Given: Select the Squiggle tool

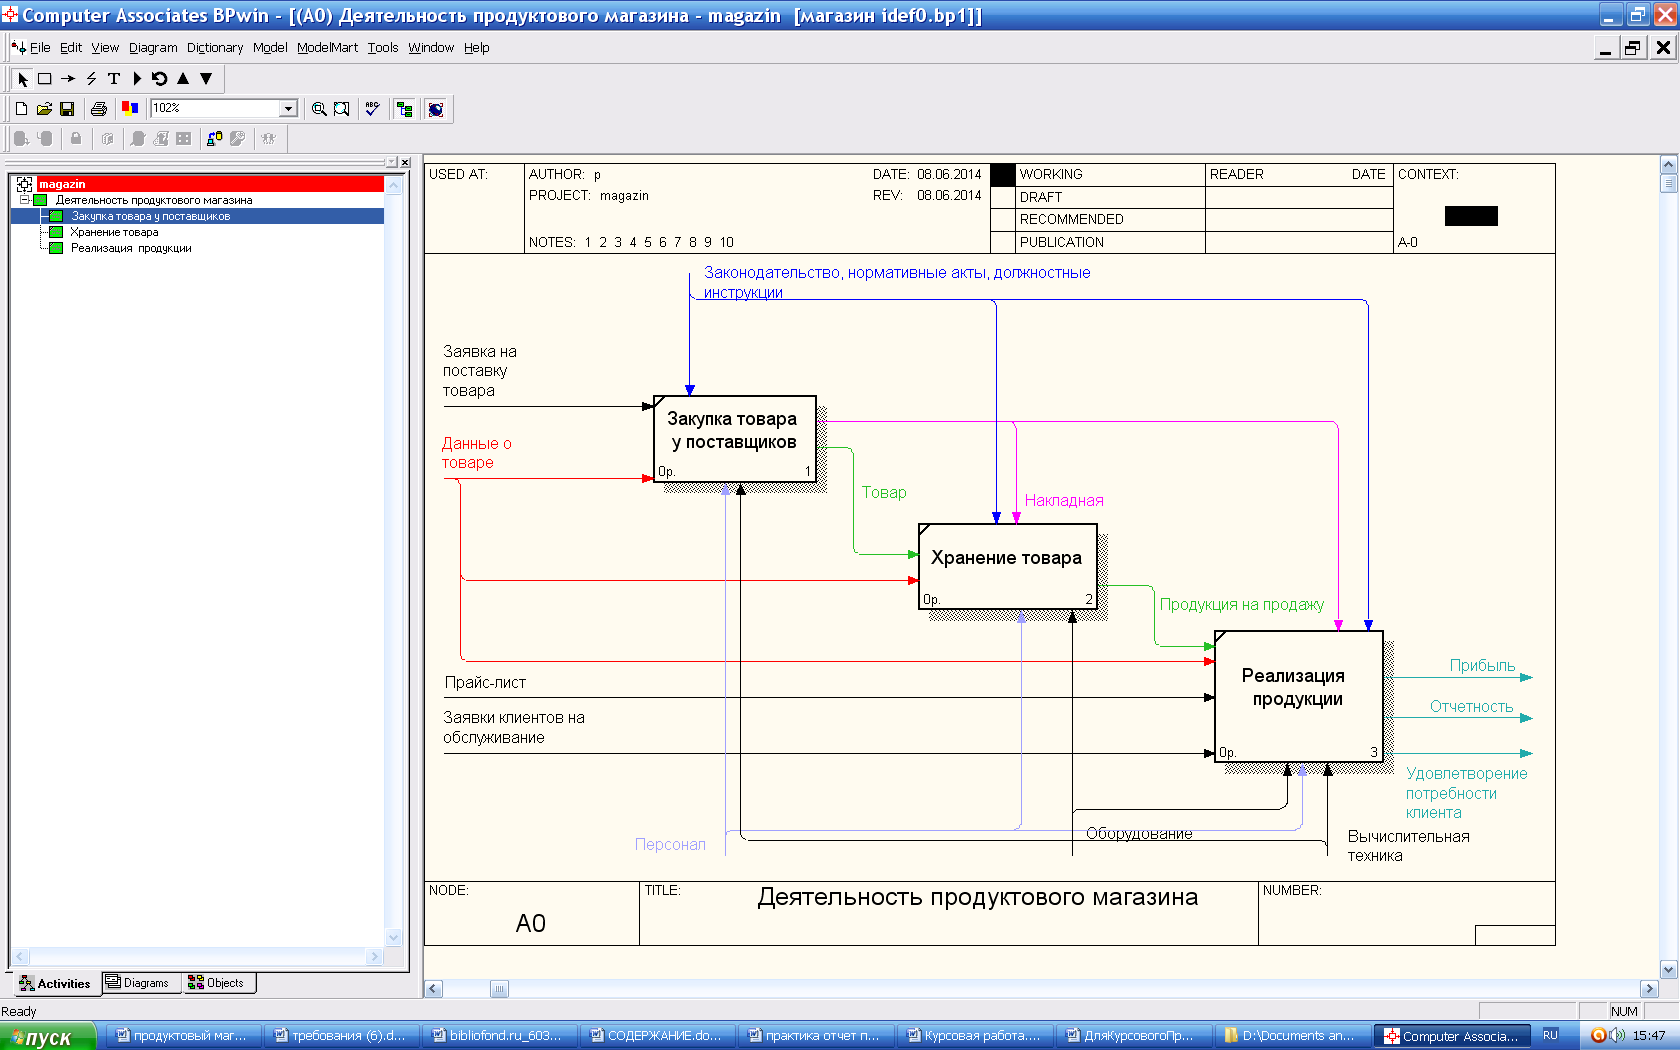Looking at the screenshot, I should [91, 79].
